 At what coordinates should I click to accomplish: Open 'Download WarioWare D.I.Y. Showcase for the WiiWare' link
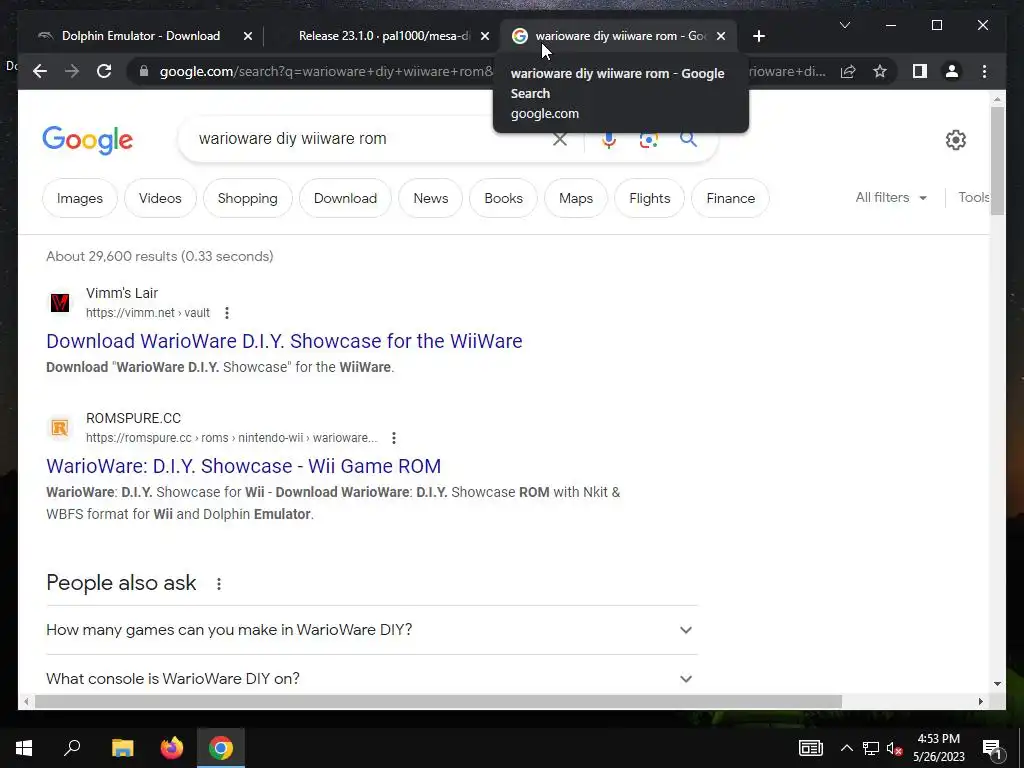click(284, 341)
